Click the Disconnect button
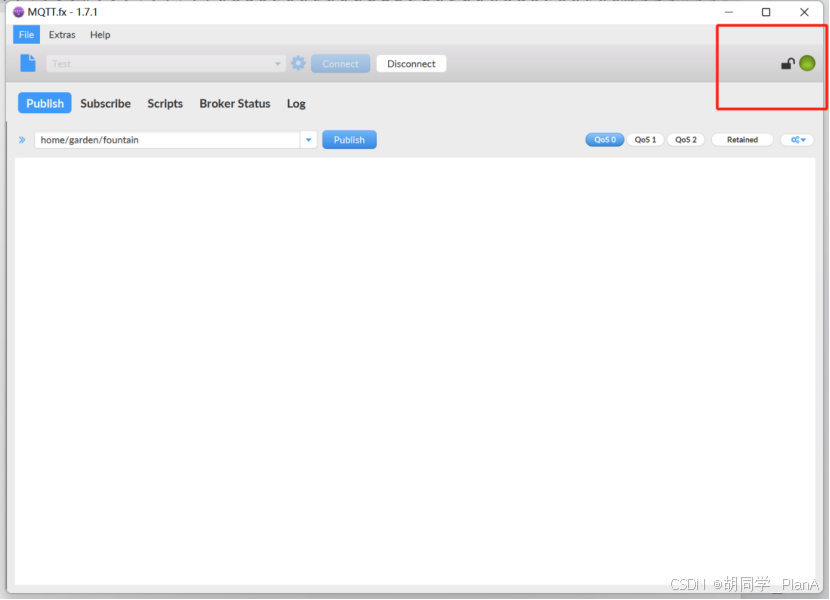 tap(411, 64)
